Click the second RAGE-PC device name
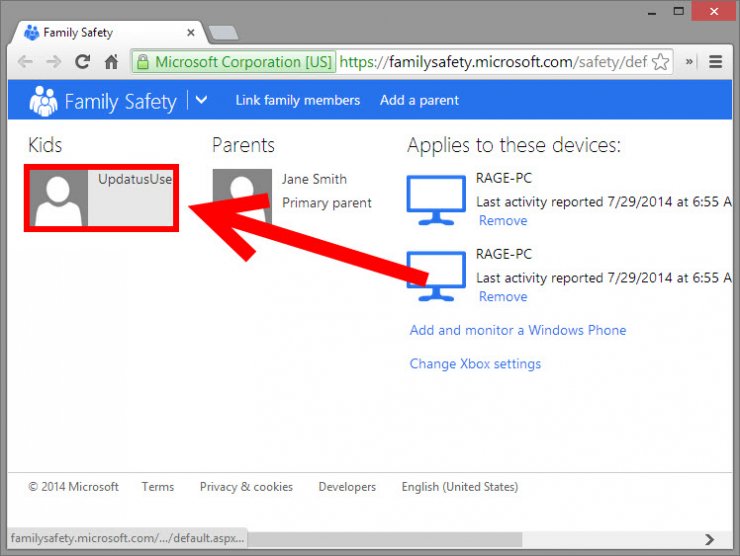The height and width of the screenshot is (556, 740). 504,254
